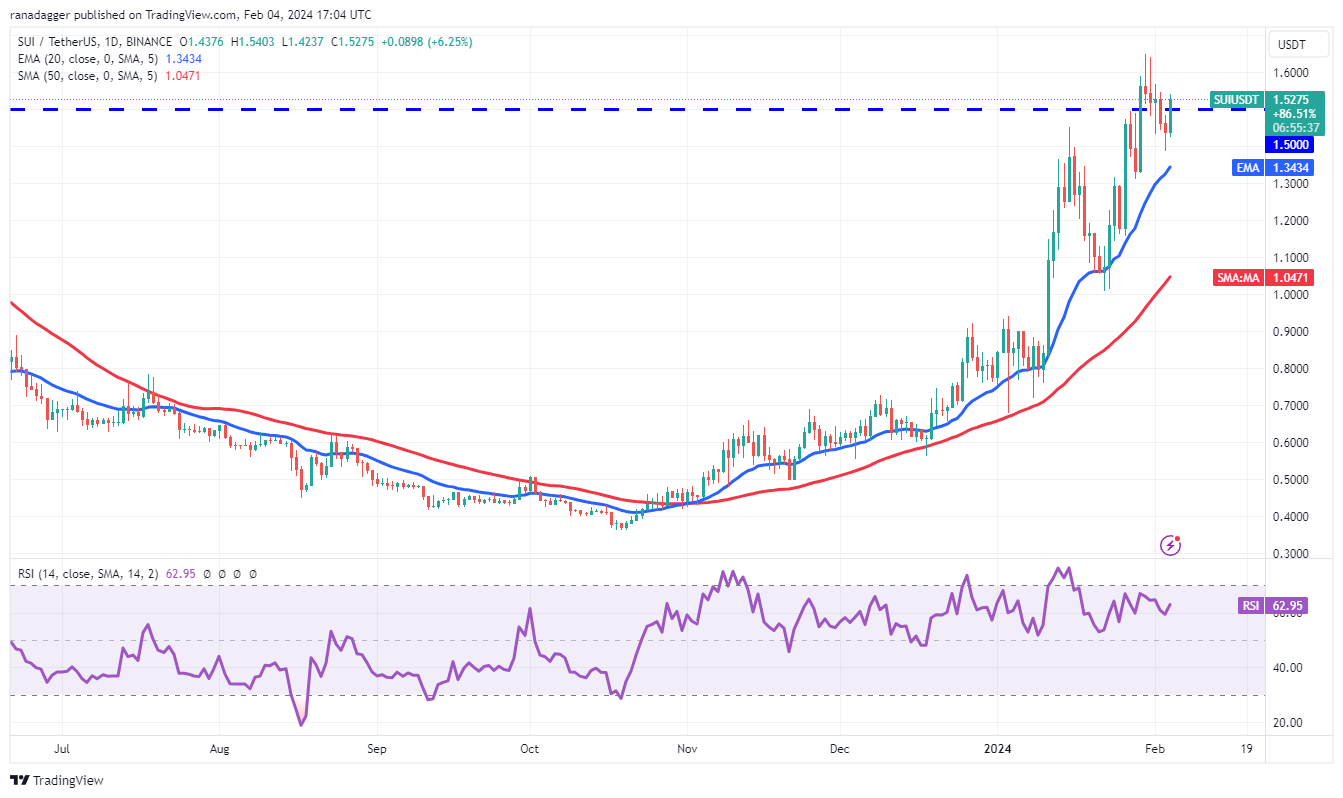Click the Jul label on the time axis
The image size is (1343, 798).
point(61,748)
